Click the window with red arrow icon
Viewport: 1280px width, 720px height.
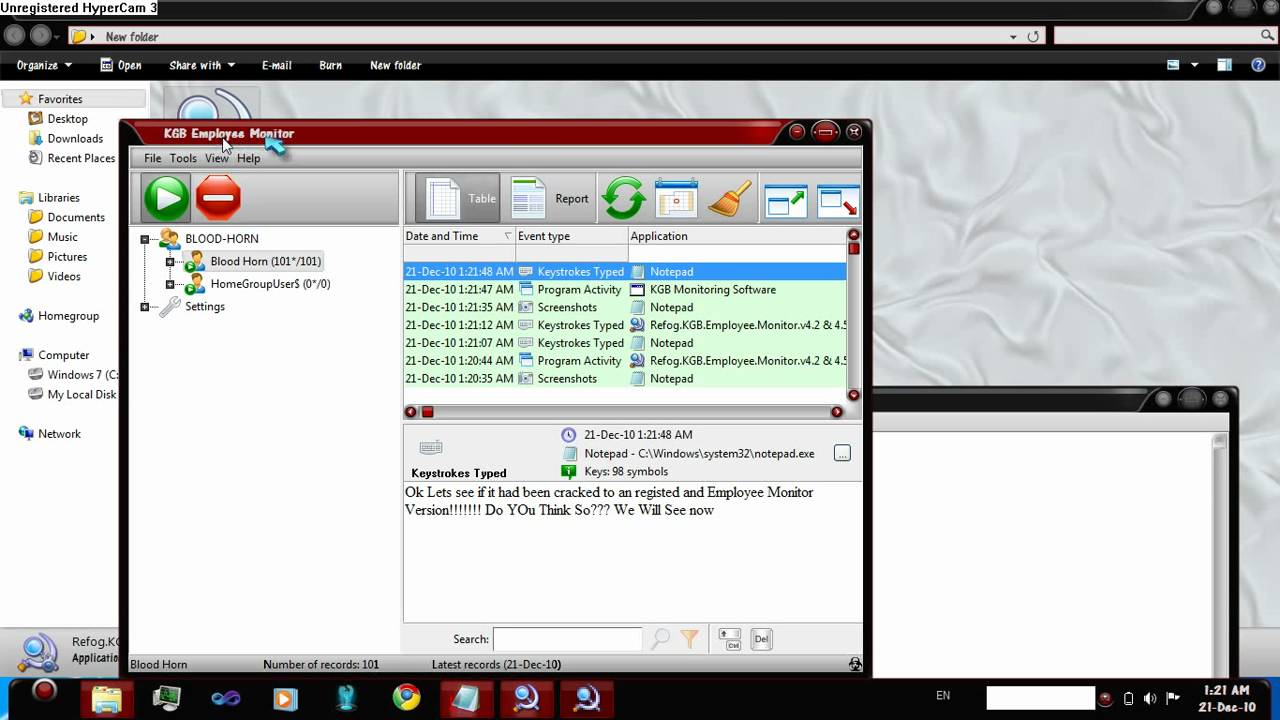click(838, 199)
